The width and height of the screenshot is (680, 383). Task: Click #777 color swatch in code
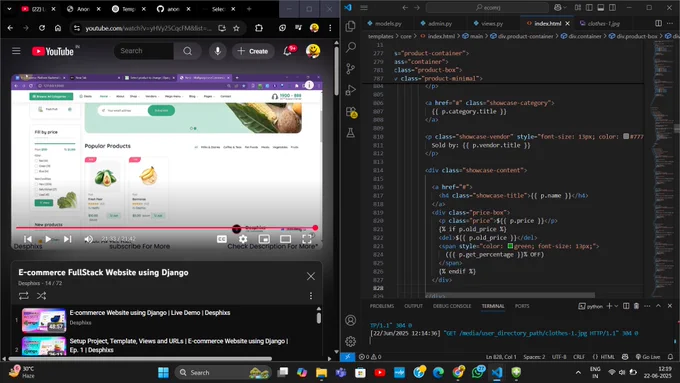click(626, 136)
